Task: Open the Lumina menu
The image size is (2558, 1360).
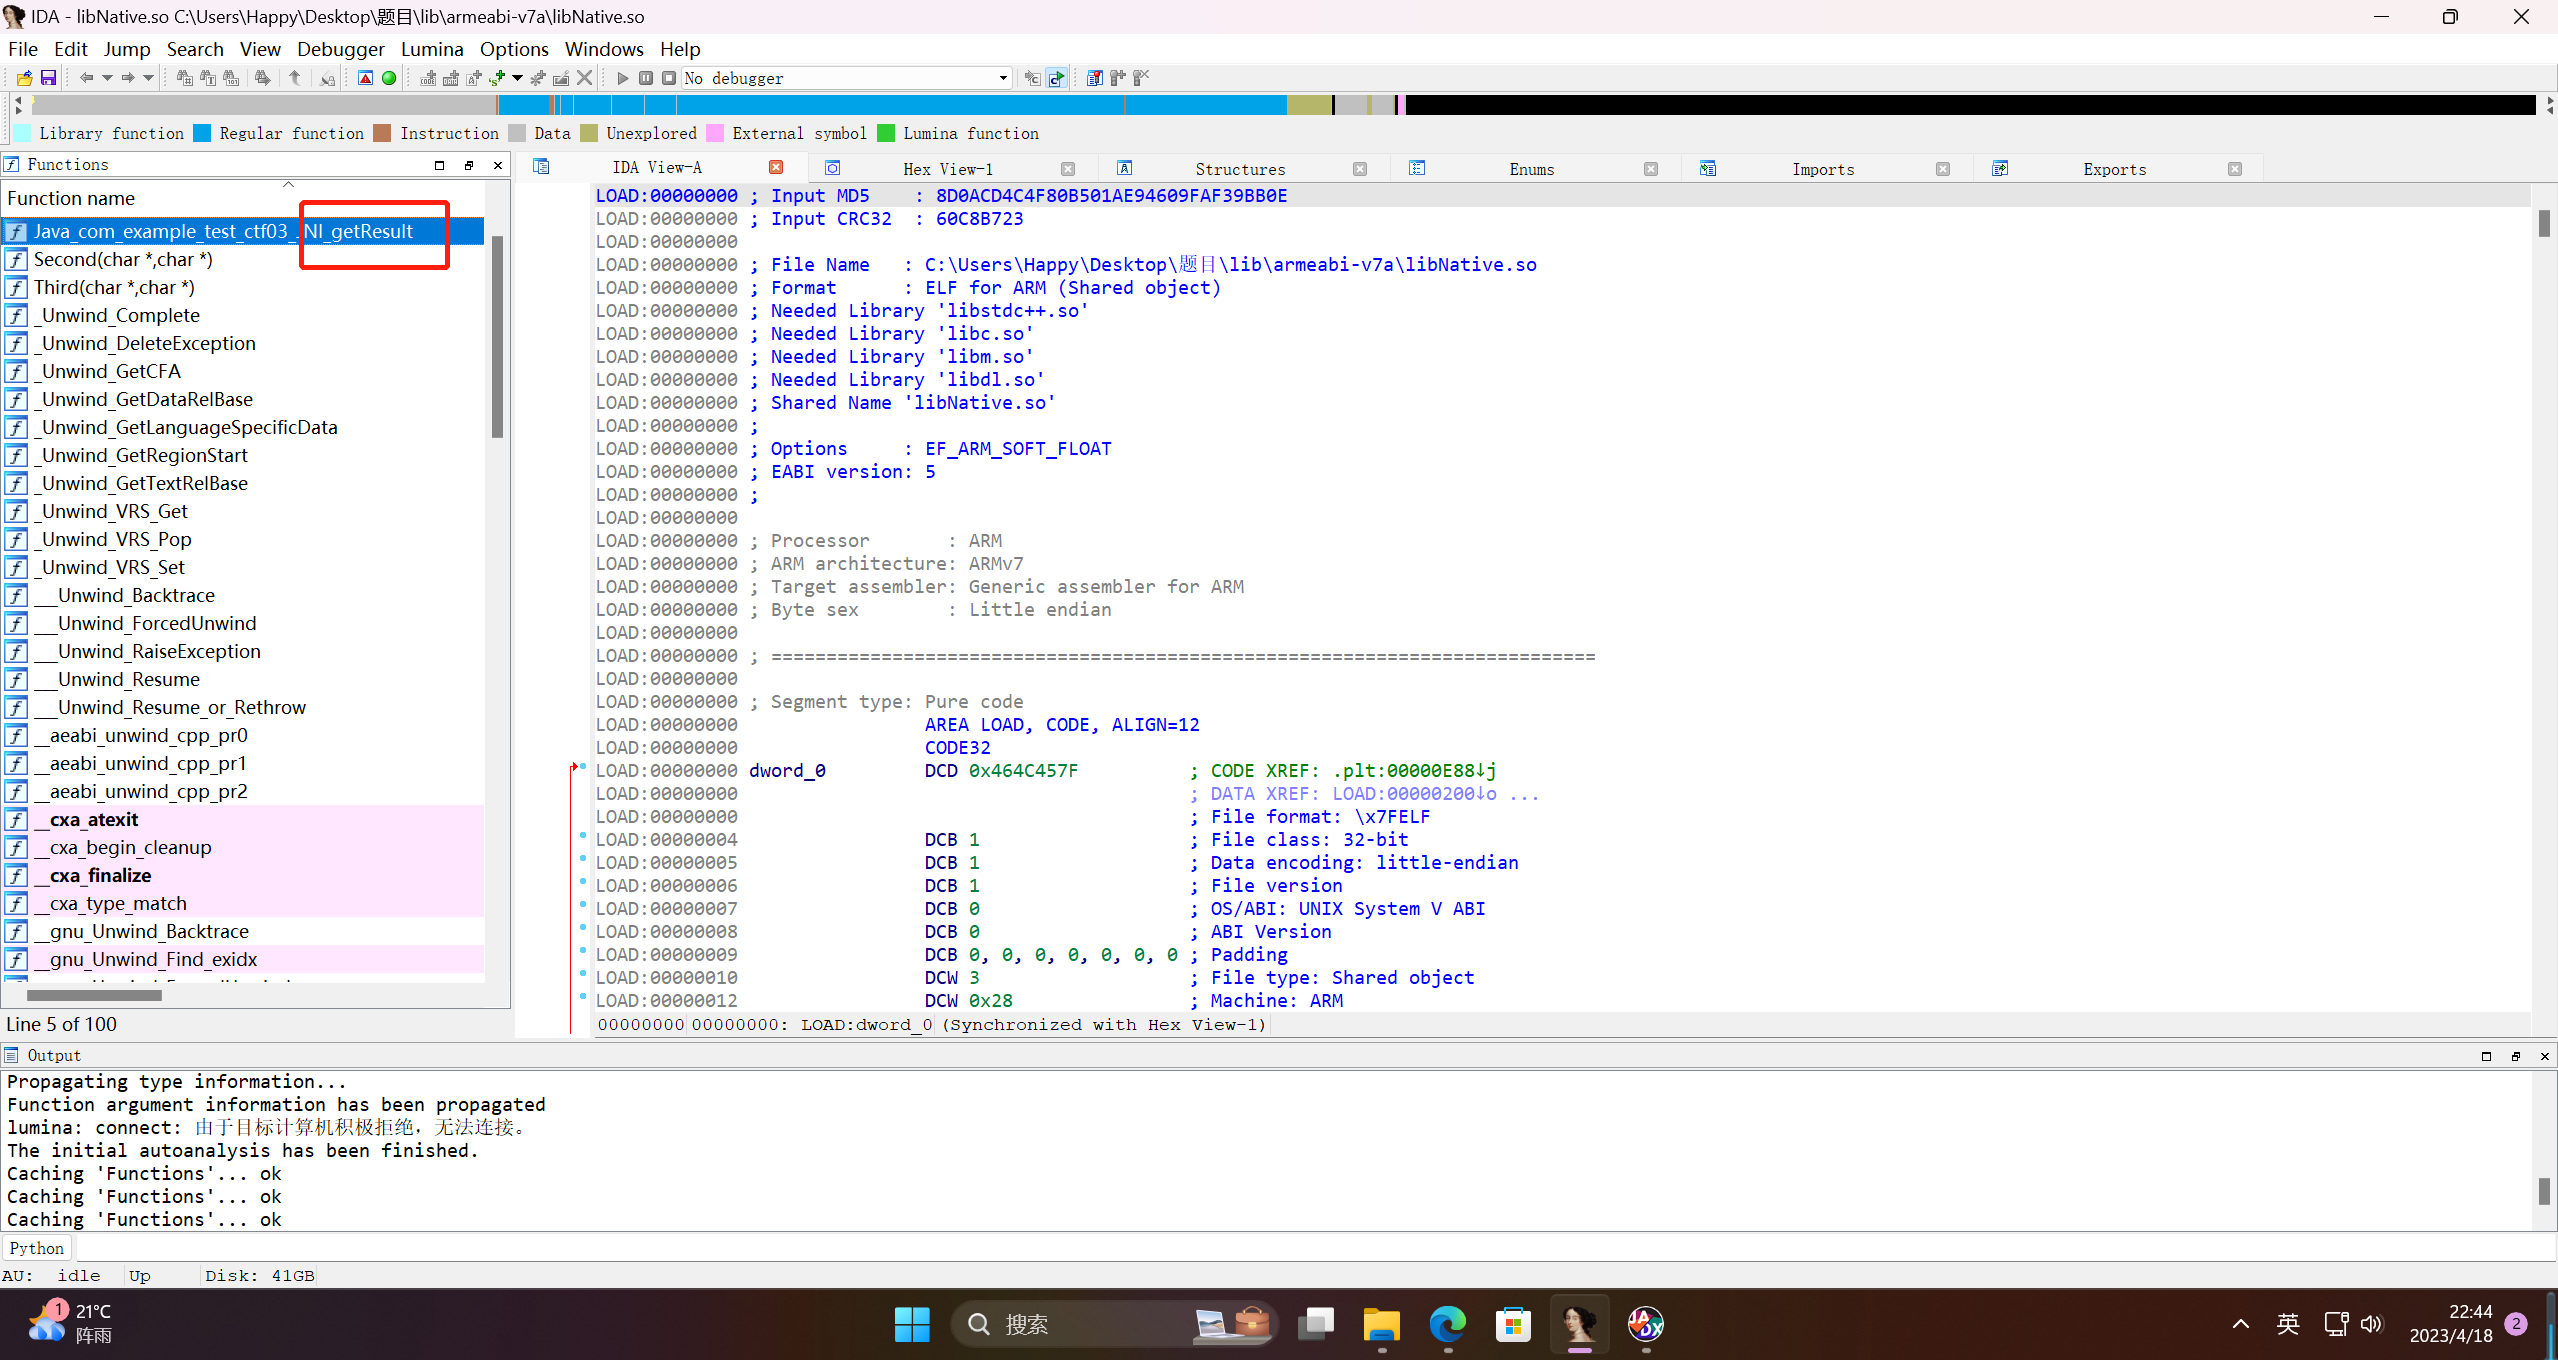Action: [x=432, y=49]
